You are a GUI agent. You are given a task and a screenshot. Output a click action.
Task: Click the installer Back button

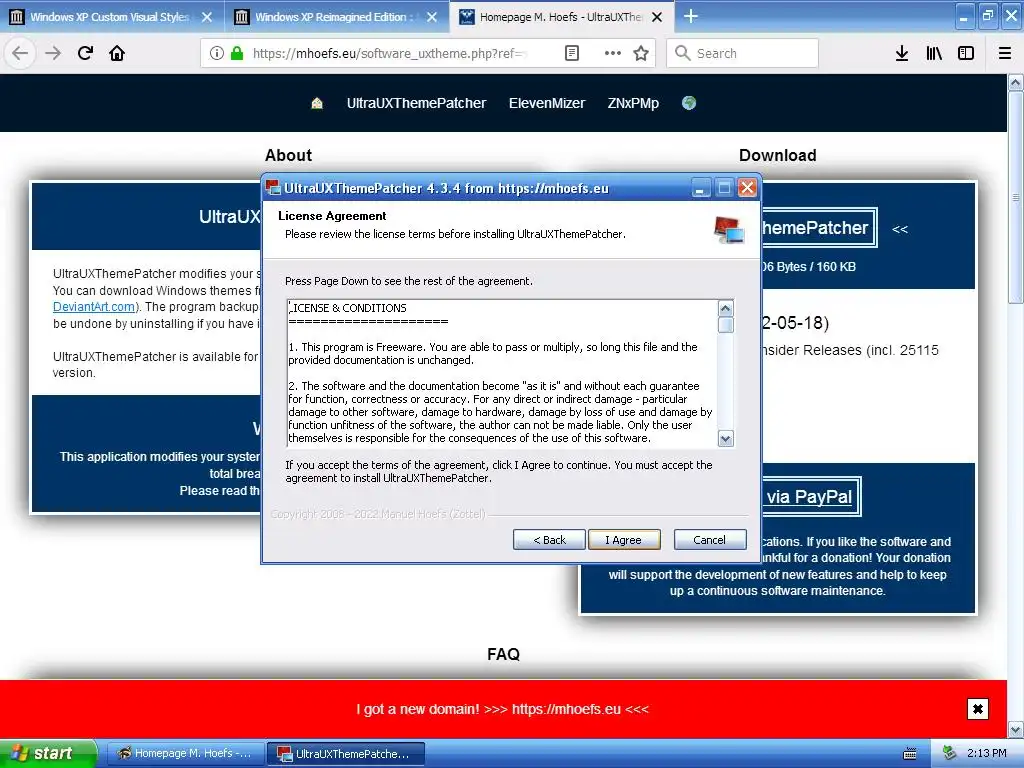pos(549,540)
